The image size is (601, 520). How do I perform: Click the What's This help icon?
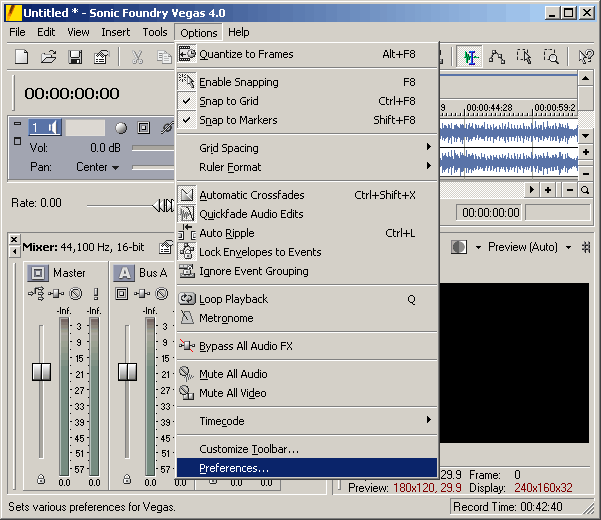[x=586, y=57]
